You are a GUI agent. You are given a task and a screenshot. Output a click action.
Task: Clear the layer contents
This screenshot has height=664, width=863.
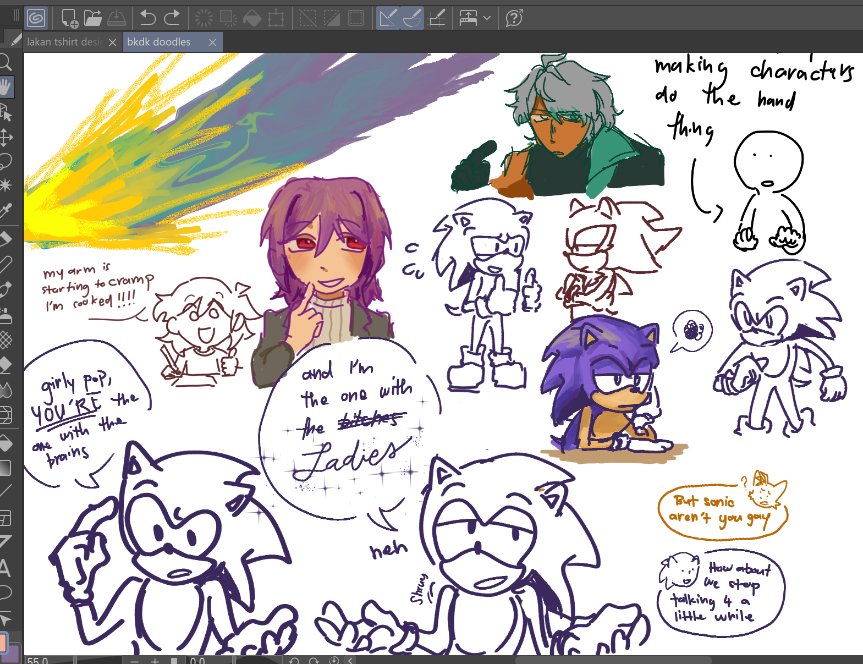(x=204, y=18)
